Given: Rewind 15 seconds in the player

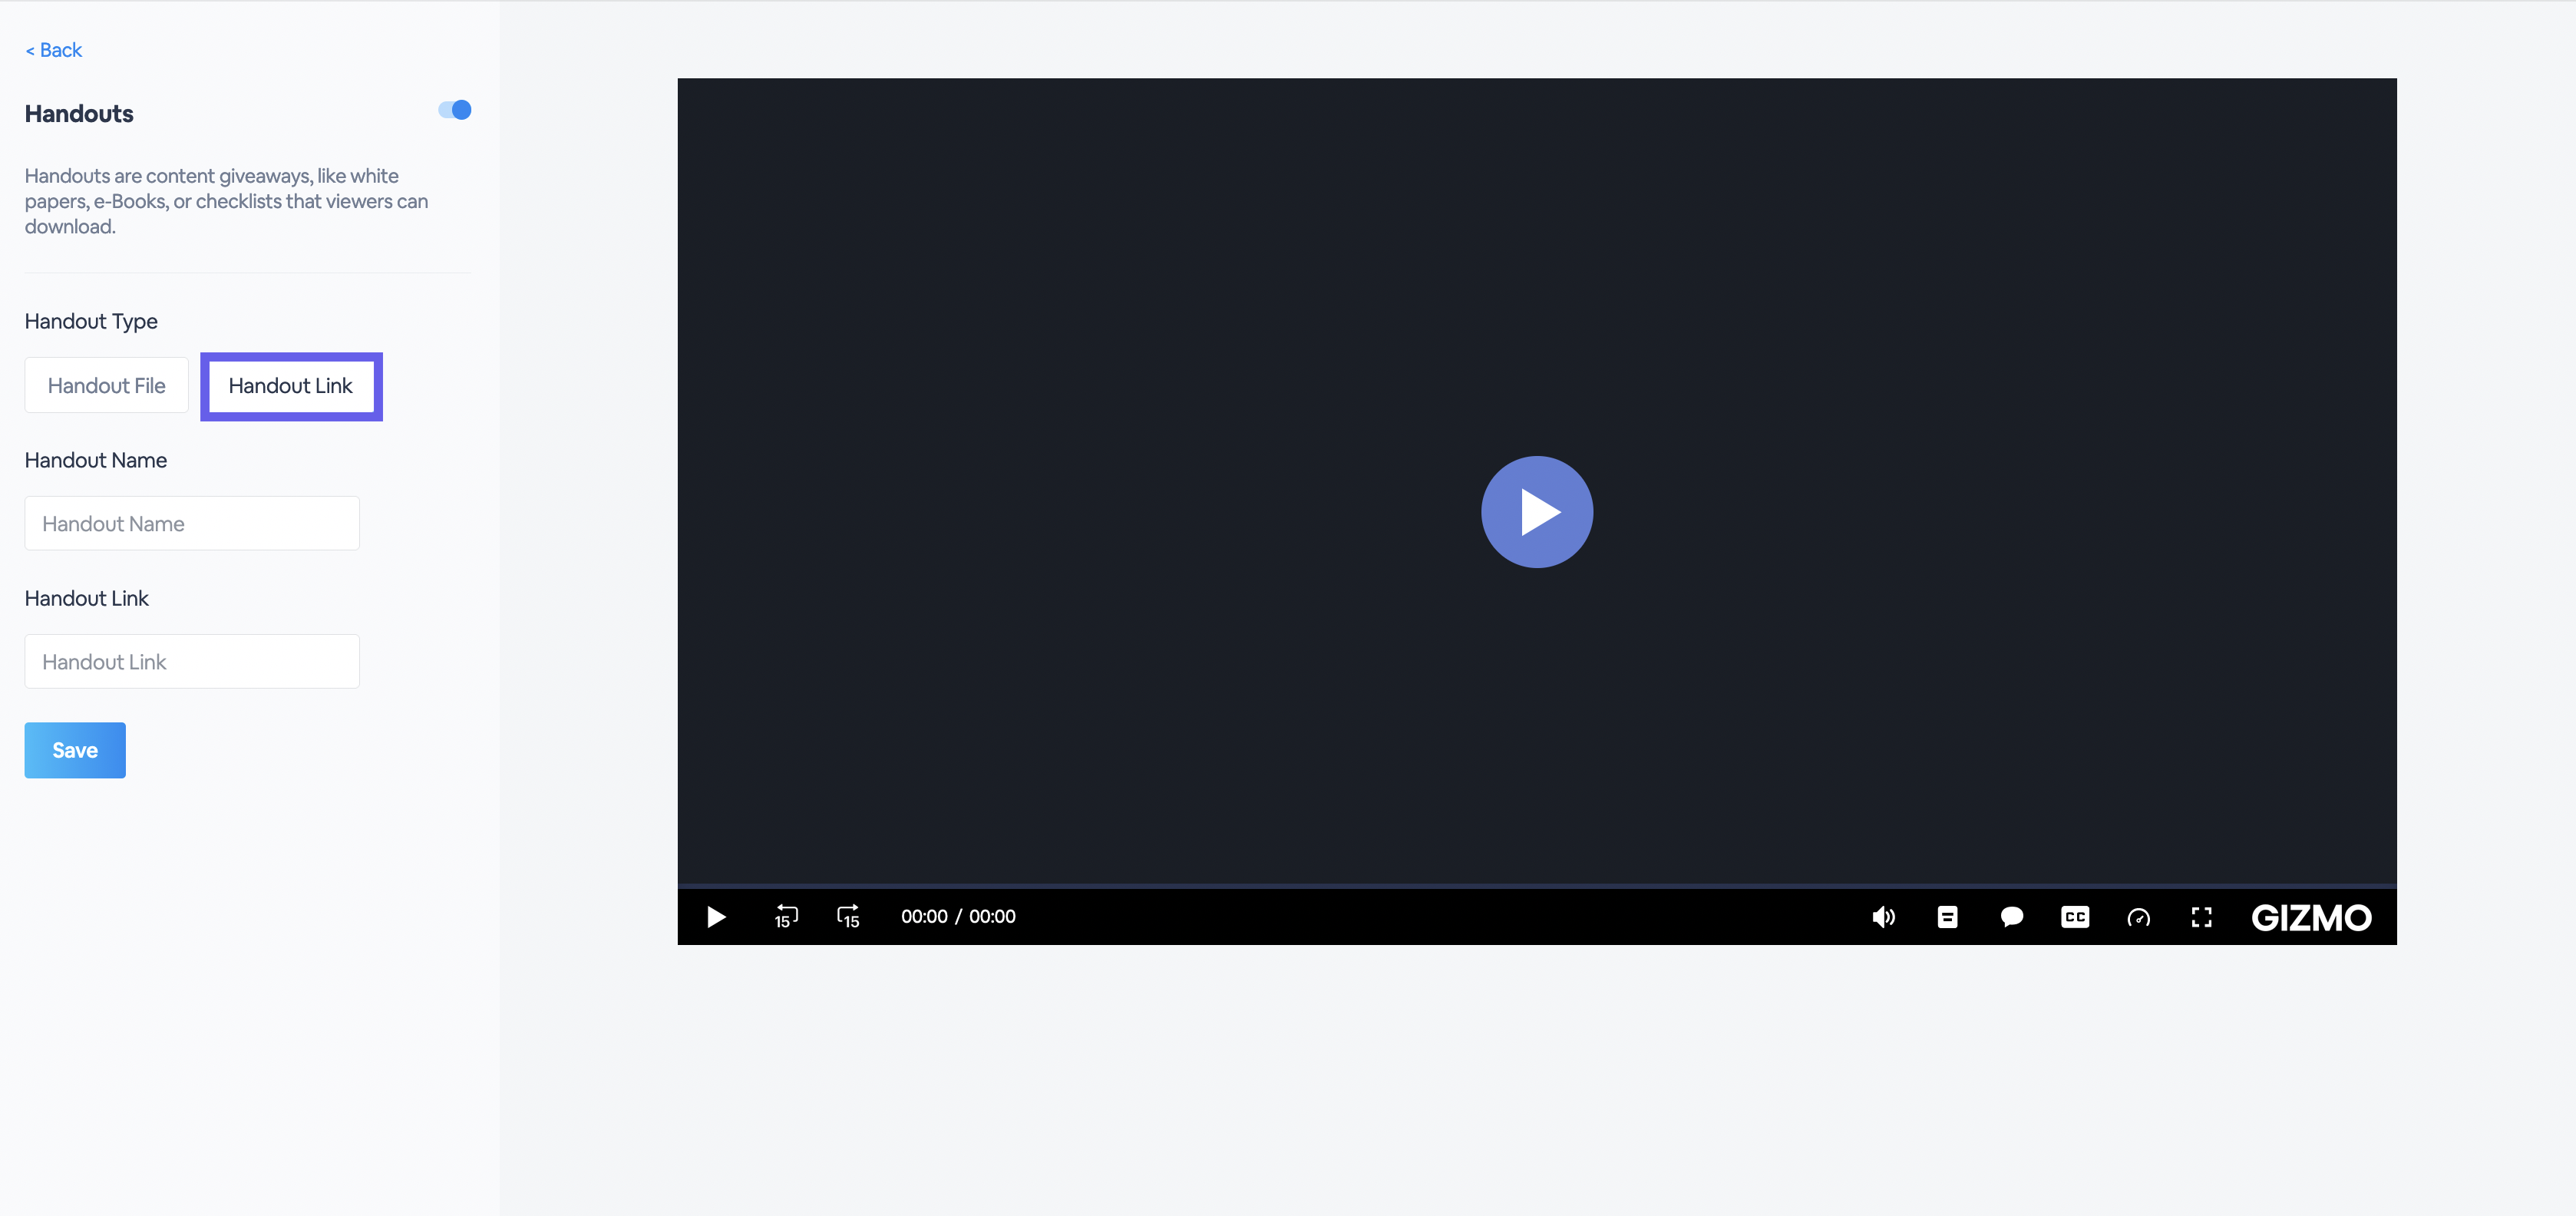Looking at the screenshot, I should 786,916.
